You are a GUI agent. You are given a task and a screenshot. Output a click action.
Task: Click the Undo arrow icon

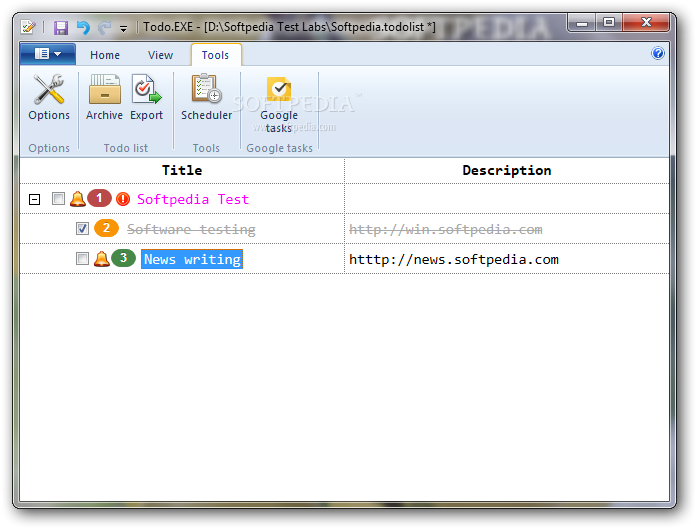pyautogui.click(x=83, y=28)
